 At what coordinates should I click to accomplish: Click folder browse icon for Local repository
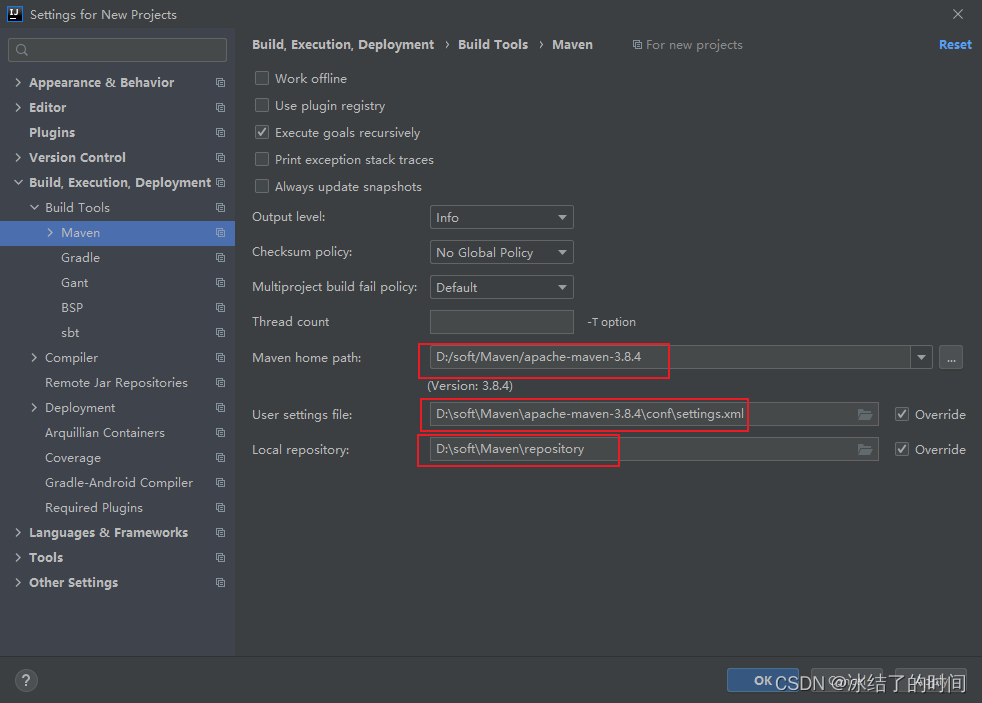(x=865, y=449)
